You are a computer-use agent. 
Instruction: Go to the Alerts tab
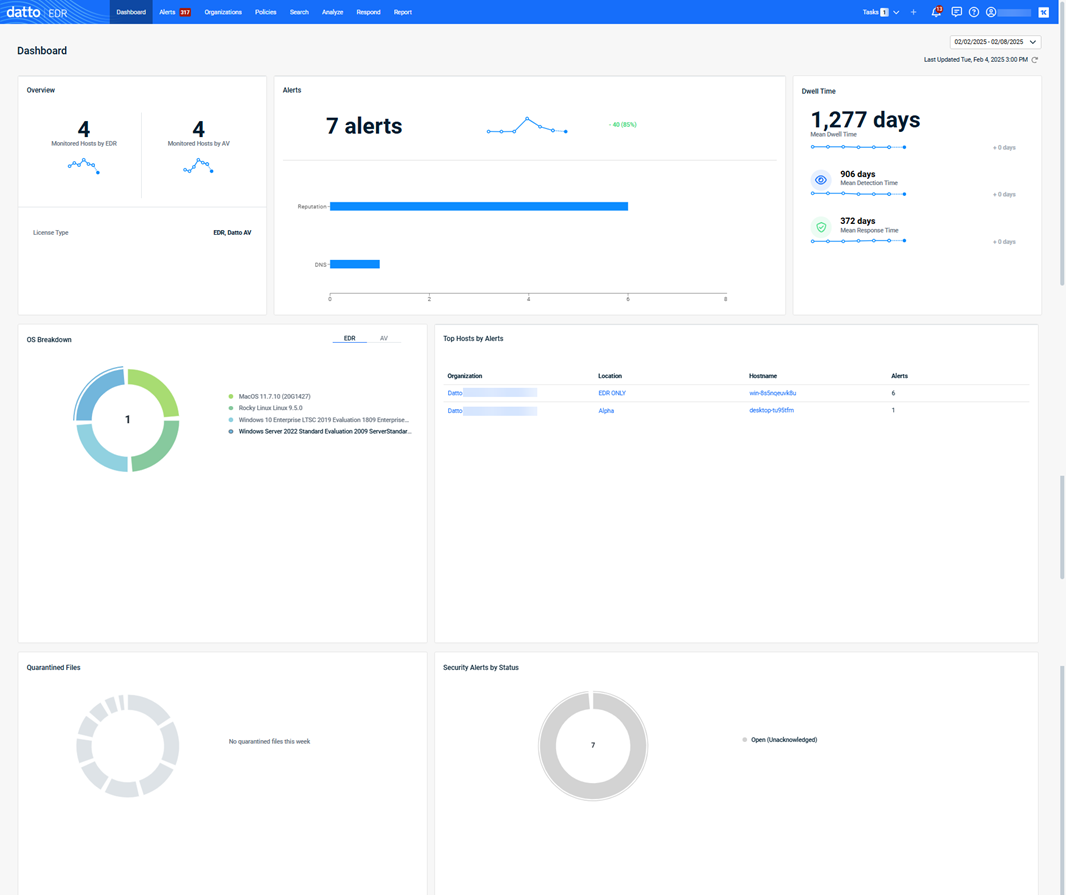[x=174, y=12]
